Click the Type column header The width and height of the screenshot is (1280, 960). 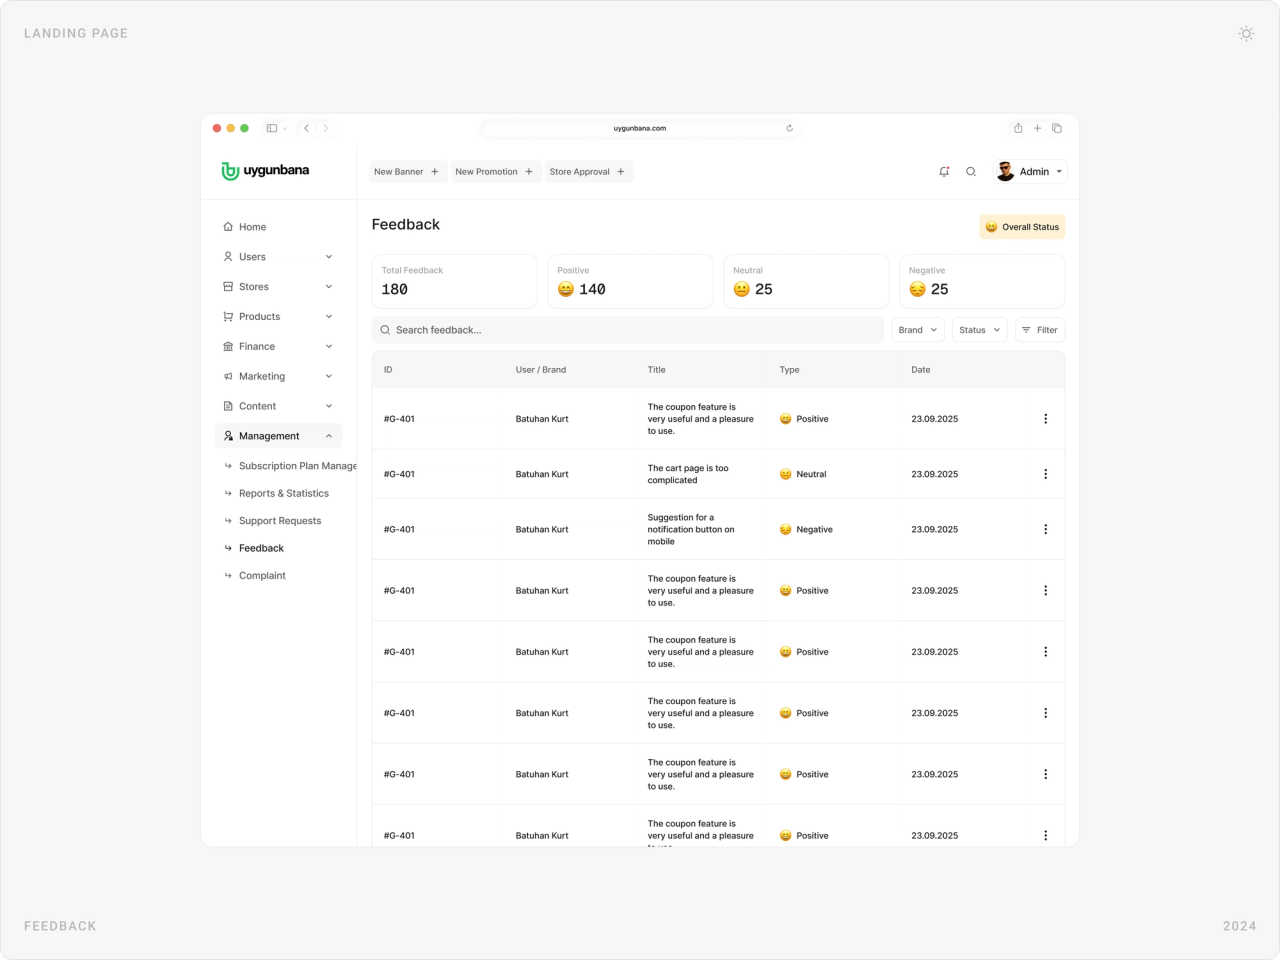(790, 370)
